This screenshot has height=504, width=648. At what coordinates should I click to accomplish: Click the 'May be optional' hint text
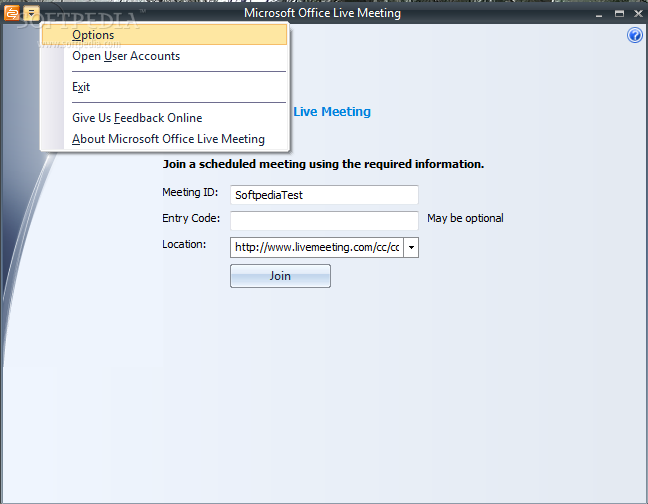(465, 218)
